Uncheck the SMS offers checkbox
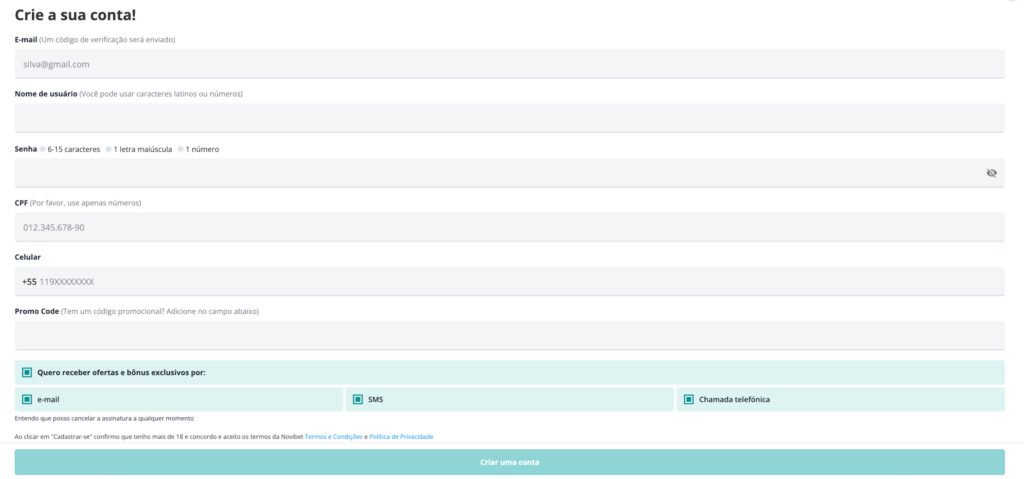 358,399
